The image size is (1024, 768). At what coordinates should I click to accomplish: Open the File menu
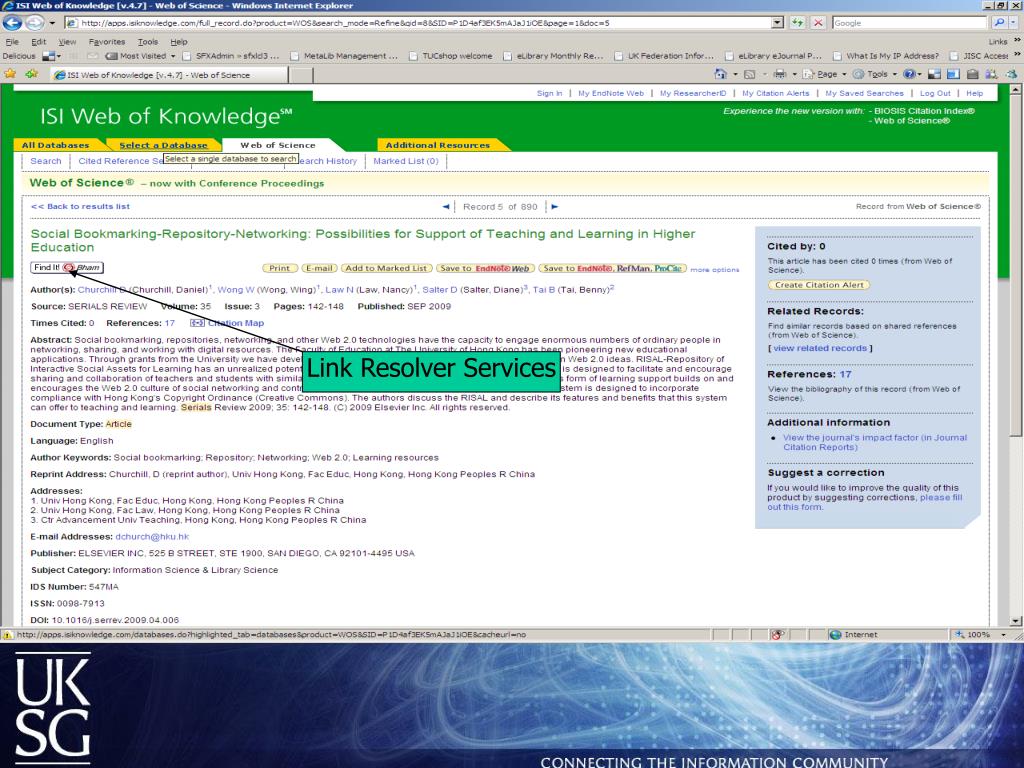click(12, 42)
